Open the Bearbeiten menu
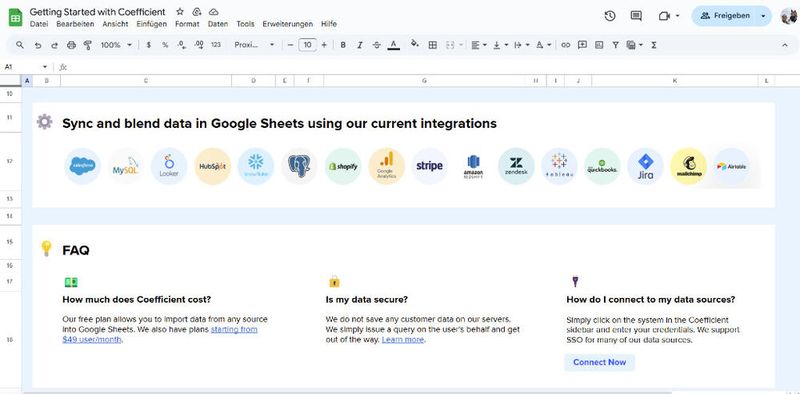Viewport: 800px width, 394px height. click(75, 24)
